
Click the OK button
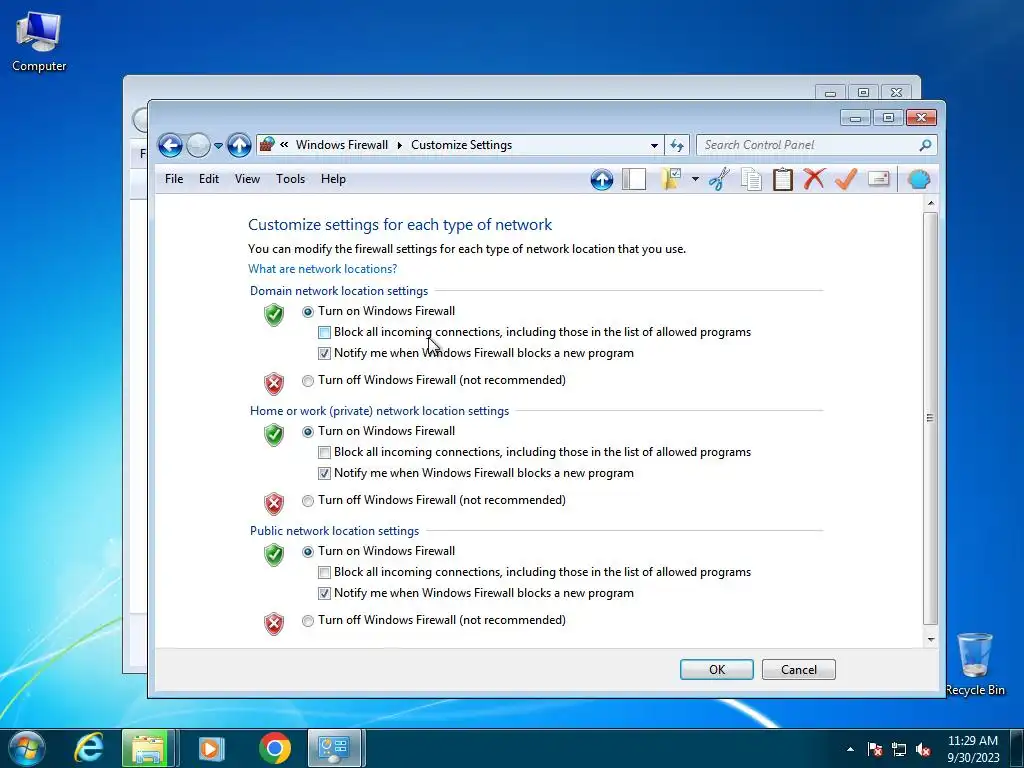[716, 669]
